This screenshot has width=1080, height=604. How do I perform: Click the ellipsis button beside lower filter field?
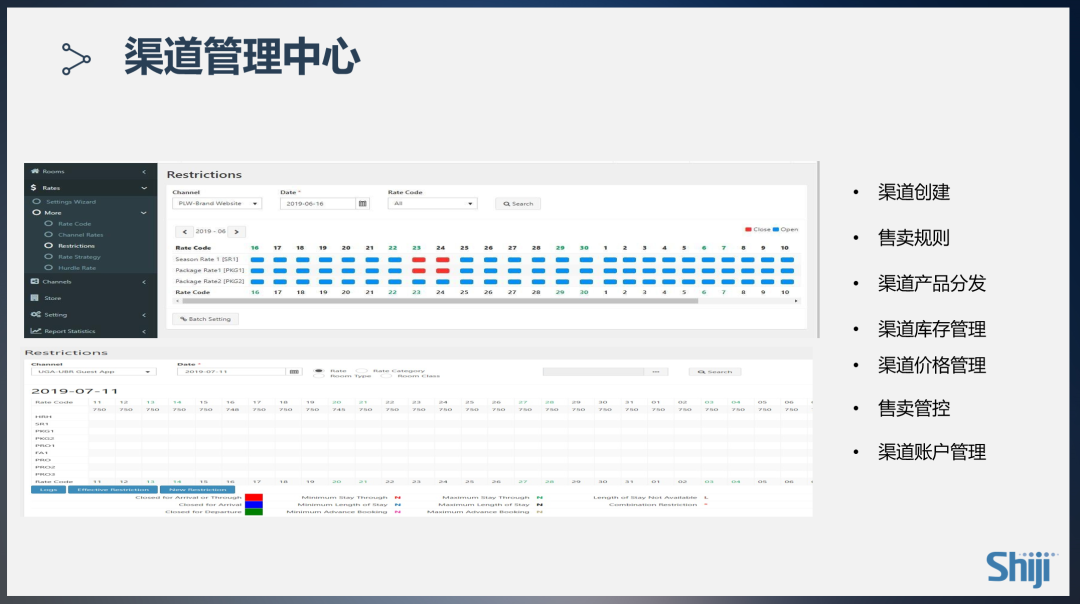coord(656,372)
